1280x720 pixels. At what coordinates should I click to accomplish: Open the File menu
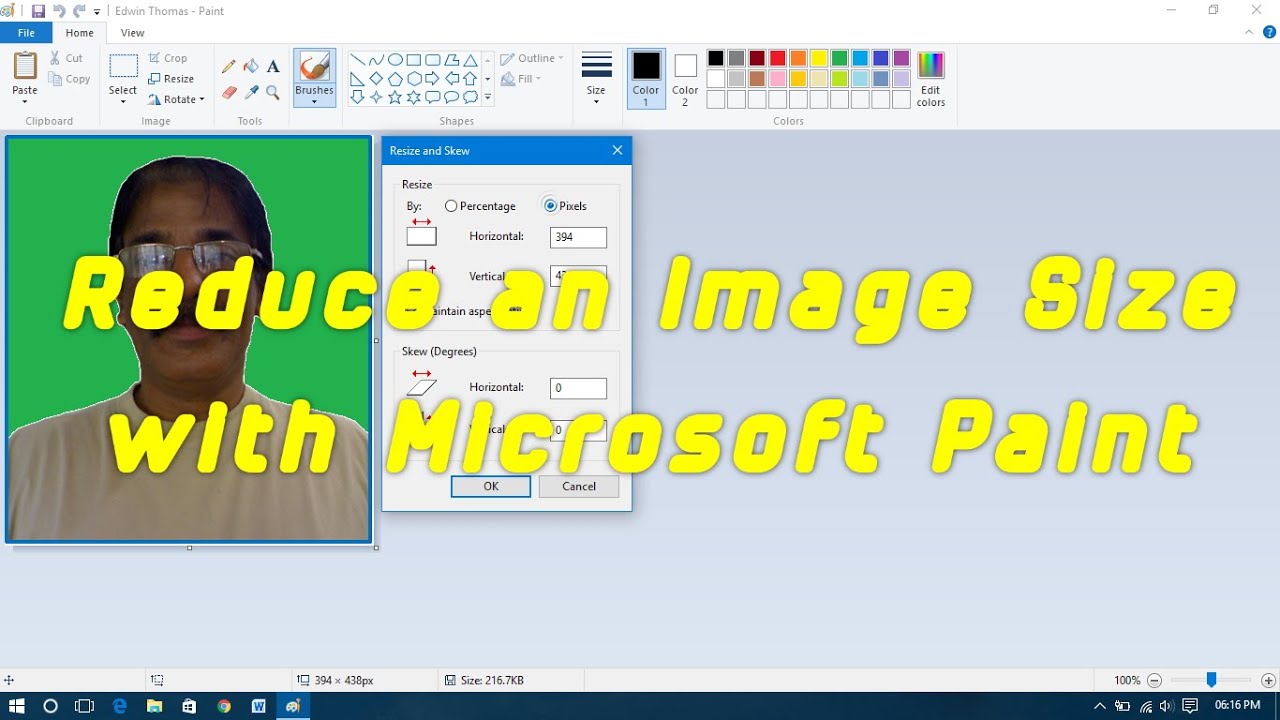(26, 33)
